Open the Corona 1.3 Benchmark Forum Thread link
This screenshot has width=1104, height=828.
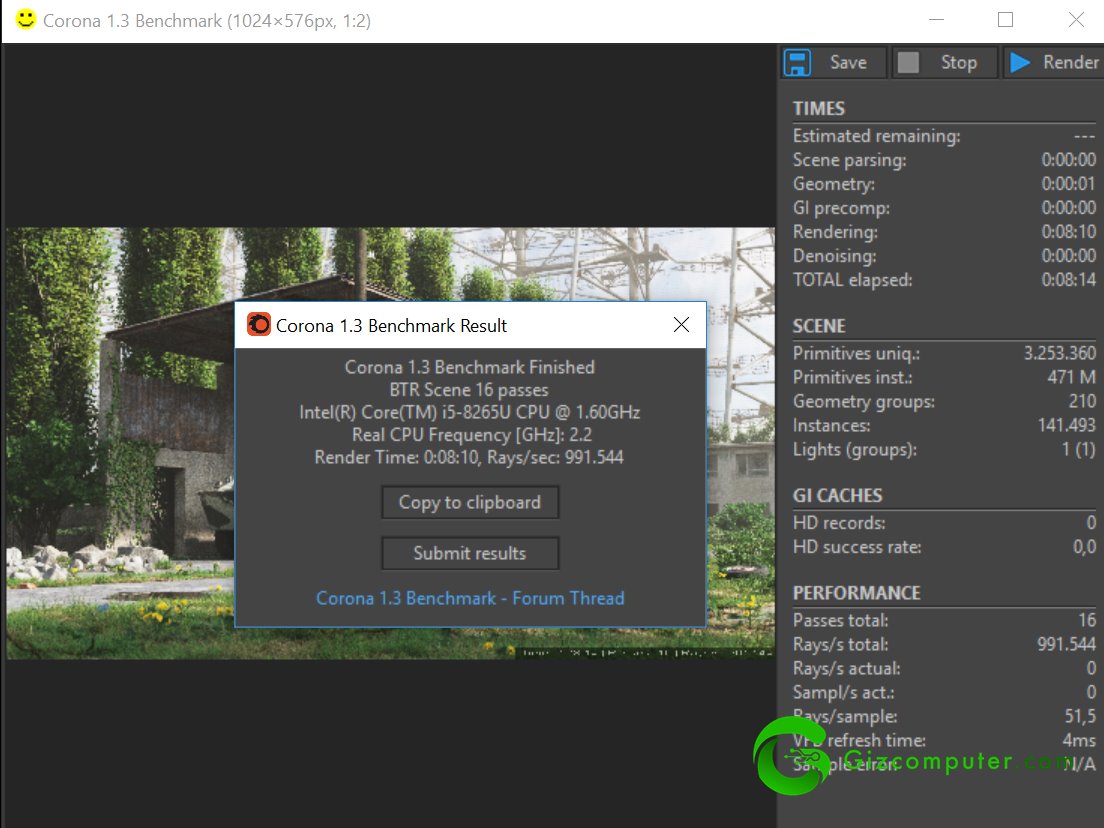pyautogui.click(x=470, y=598)
